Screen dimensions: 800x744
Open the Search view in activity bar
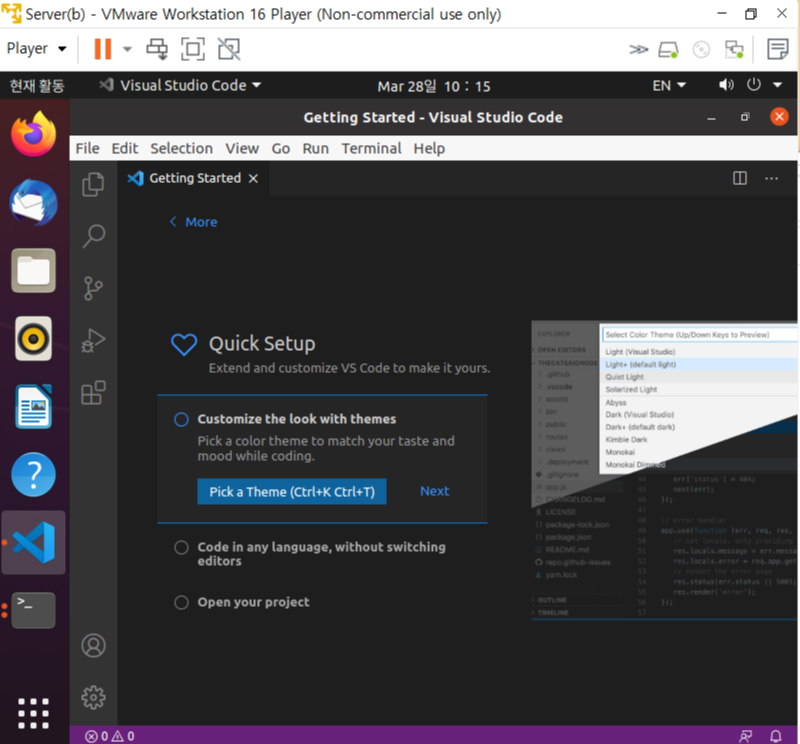tap(93, 236)
